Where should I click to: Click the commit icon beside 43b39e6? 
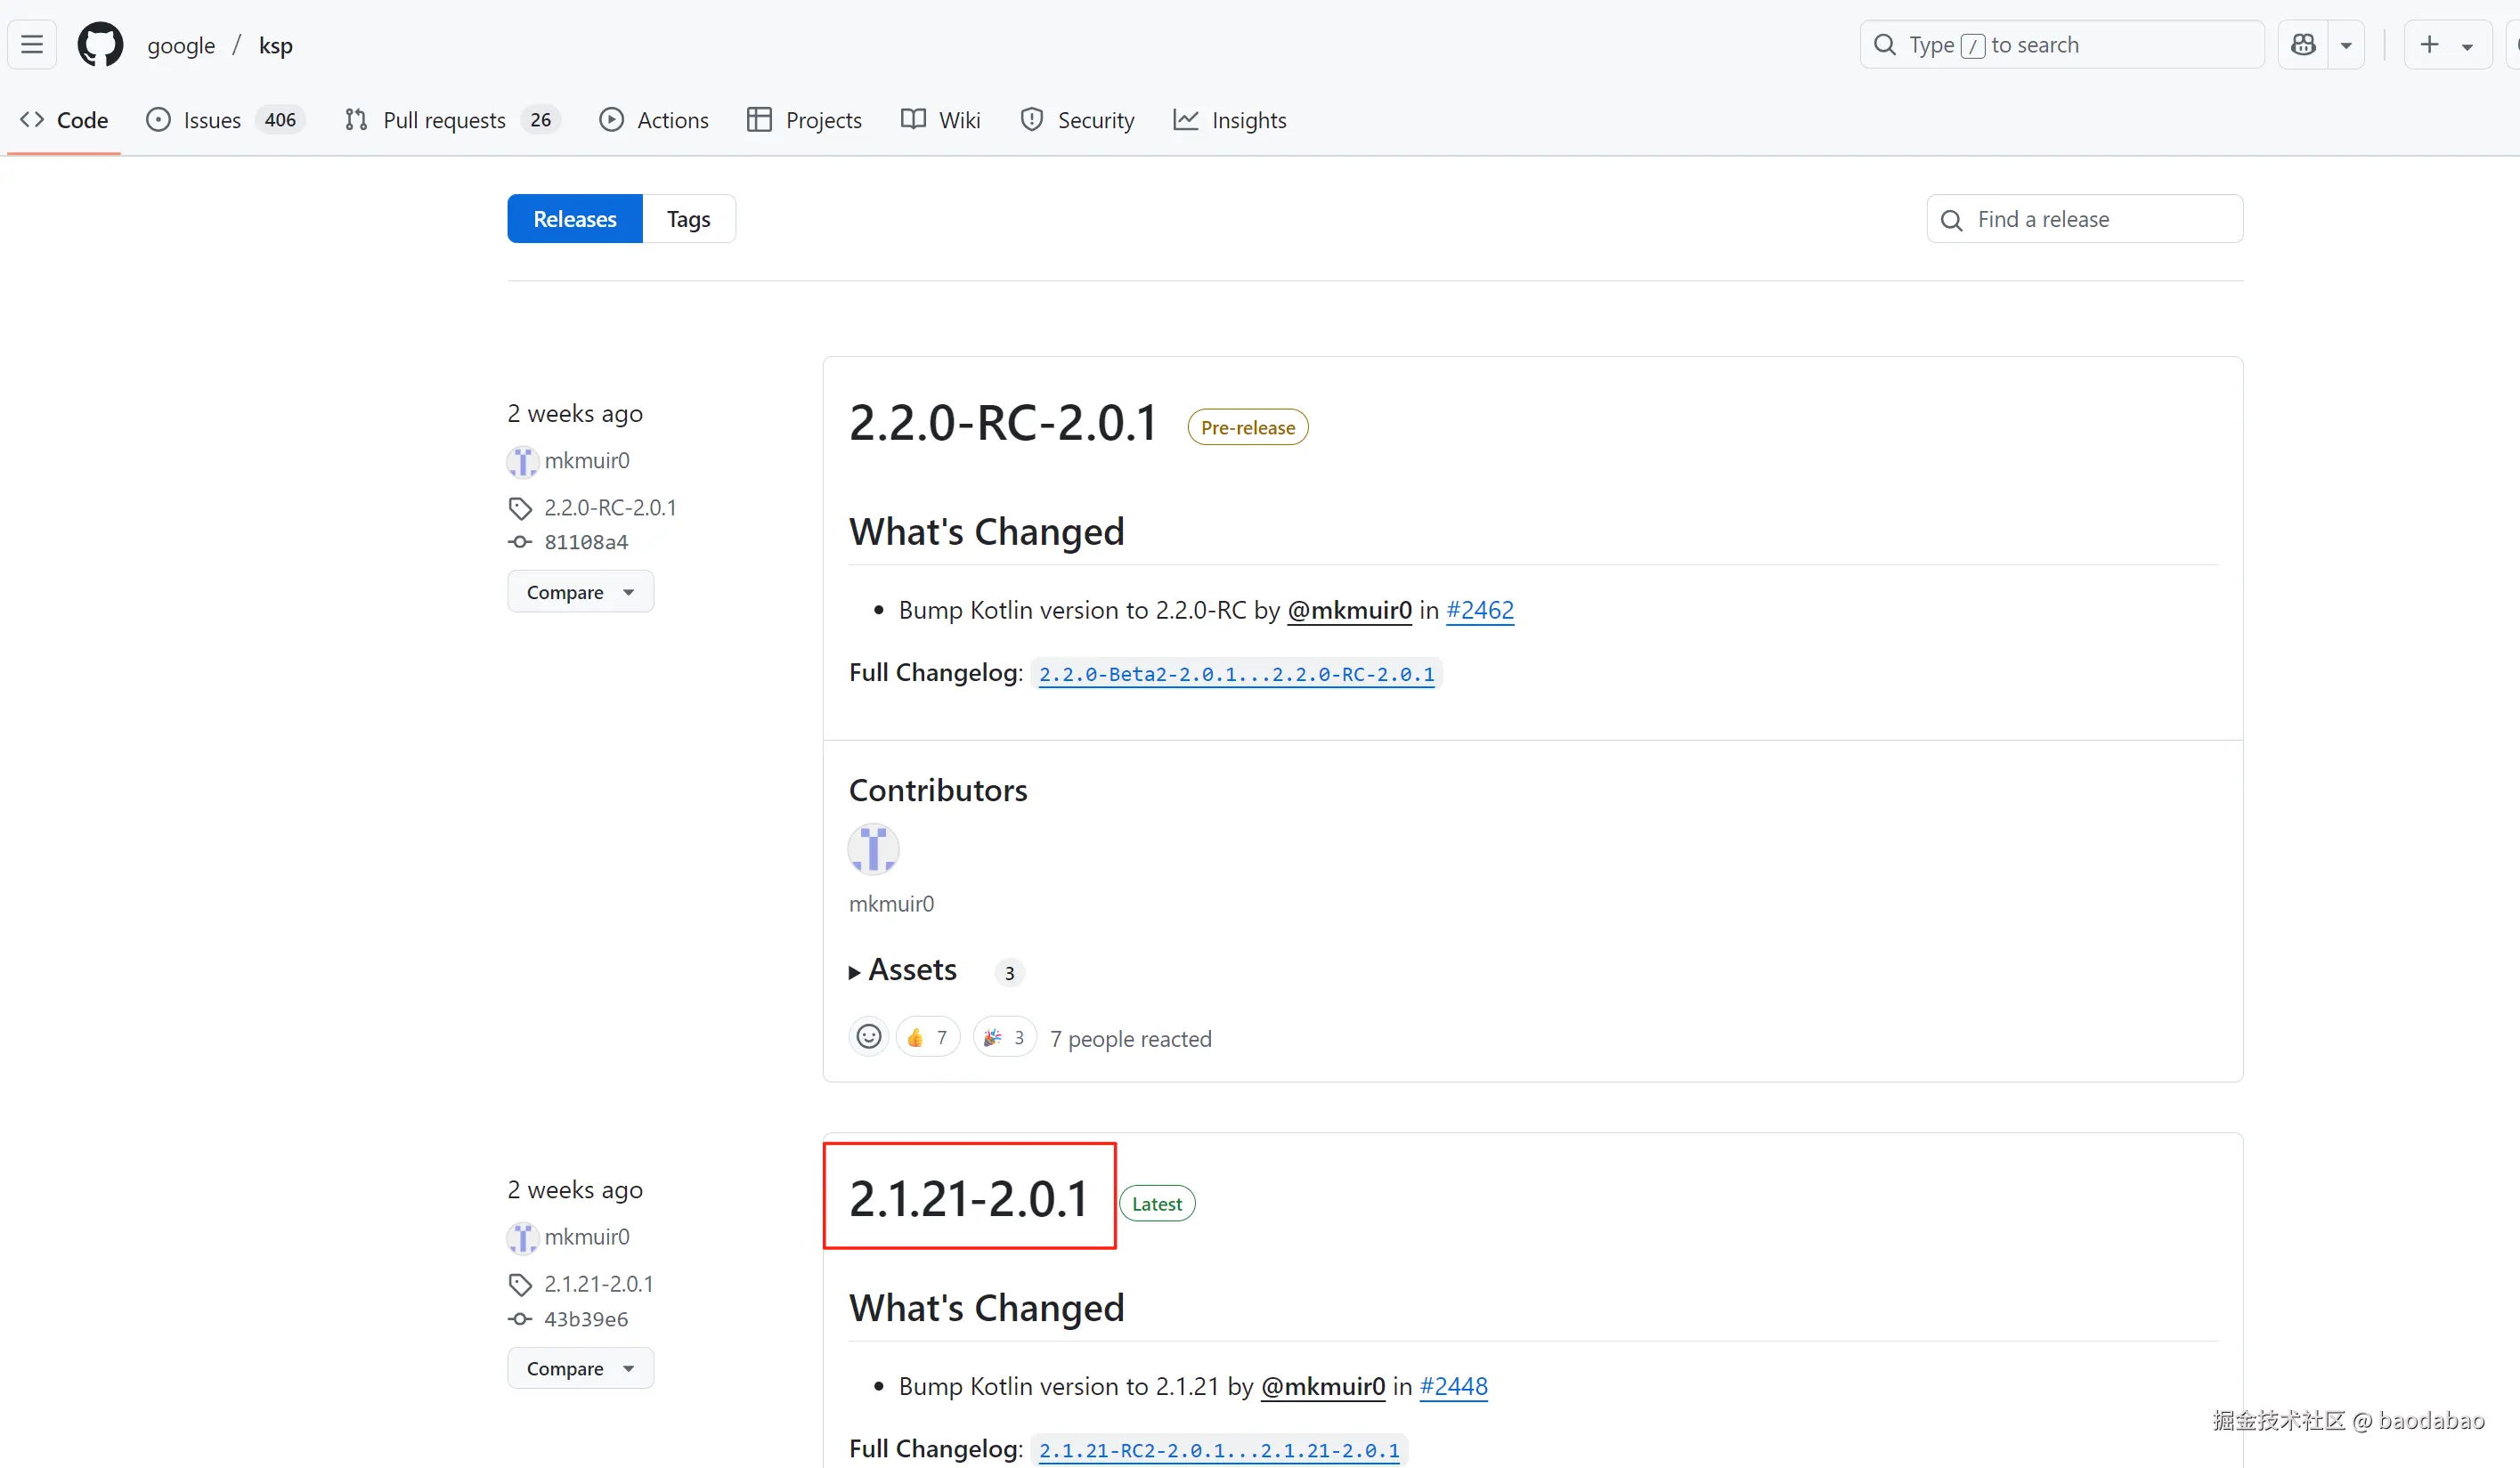(520, 1319)
